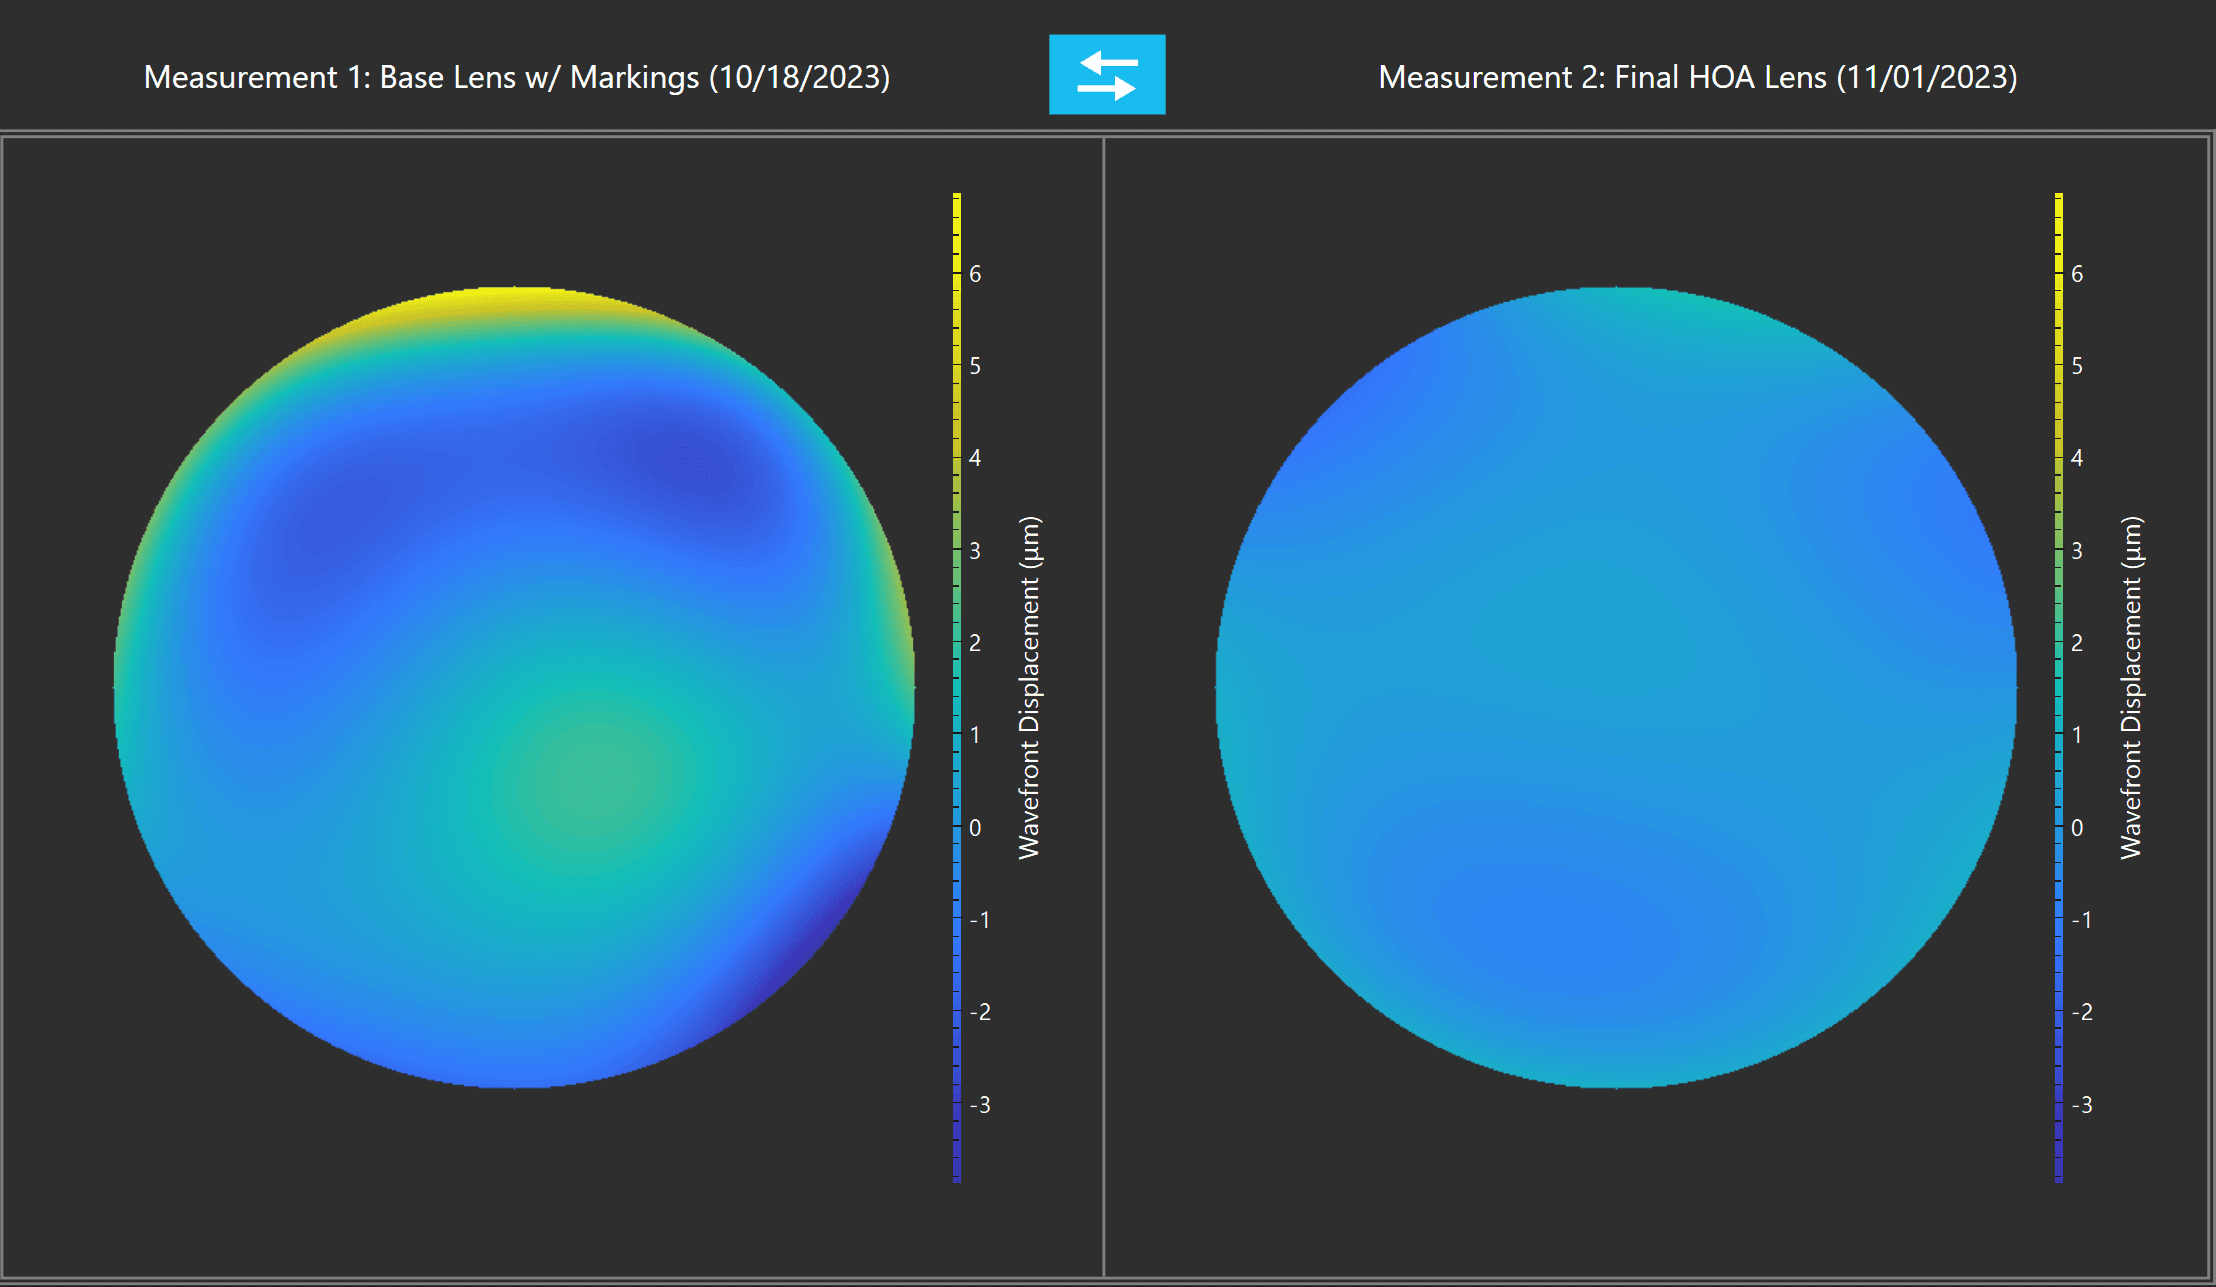The width and height of the screenshot is (2216, 1287).
Task: Click the swap measurements arrows icon
Action: 1107,75
